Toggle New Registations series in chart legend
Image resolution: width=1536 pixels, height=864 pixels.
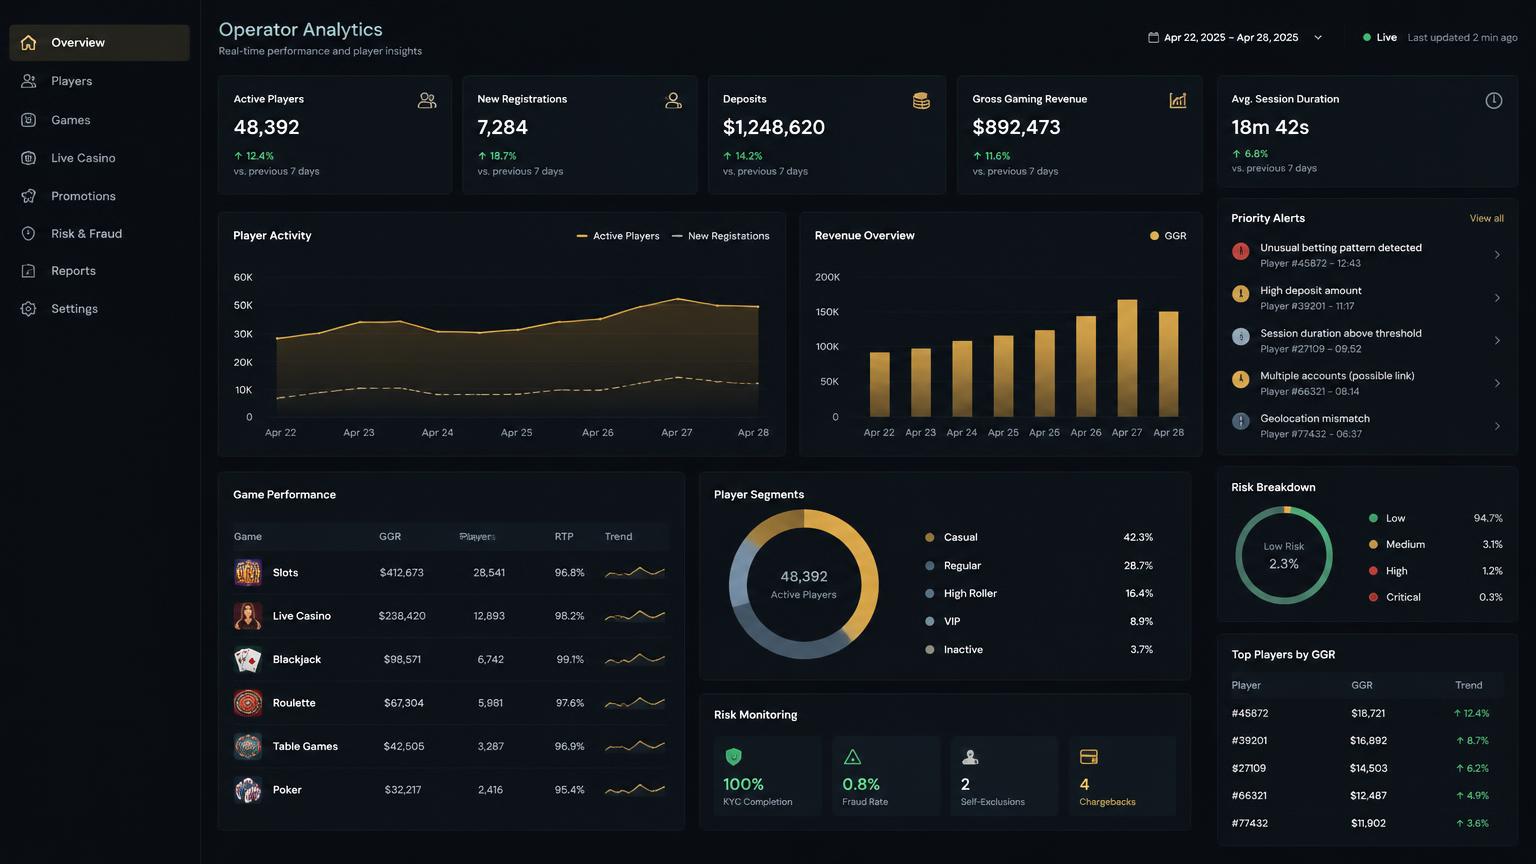click(721, 236)
